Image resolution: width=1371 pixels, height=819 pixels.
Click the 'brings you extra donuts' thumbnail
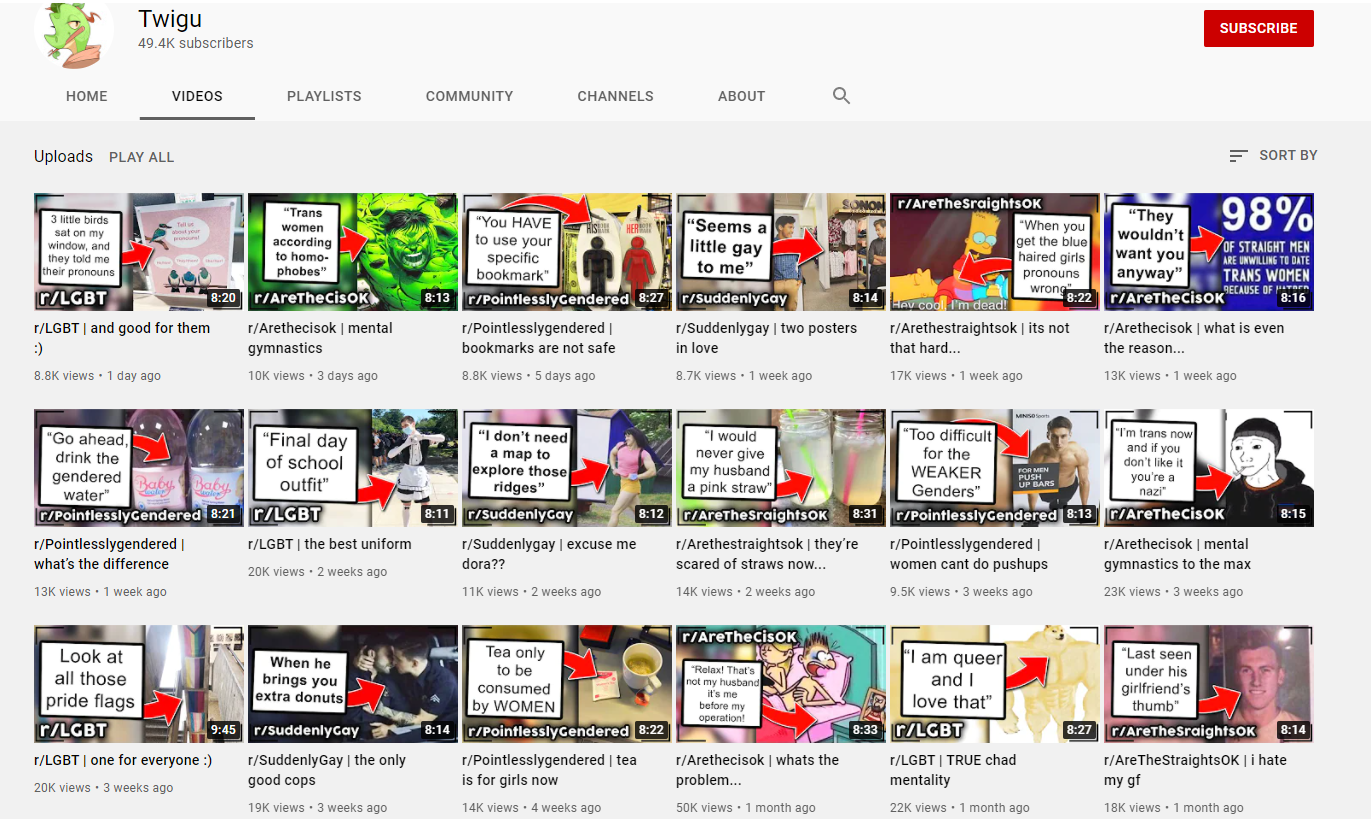pos(353,684)
